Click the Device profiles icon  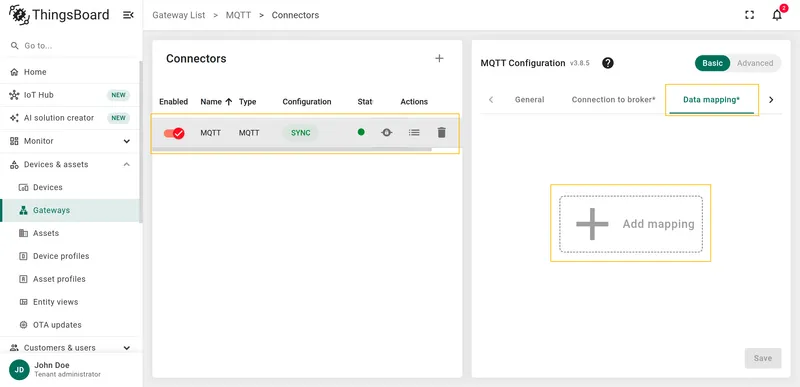(23, 256)
